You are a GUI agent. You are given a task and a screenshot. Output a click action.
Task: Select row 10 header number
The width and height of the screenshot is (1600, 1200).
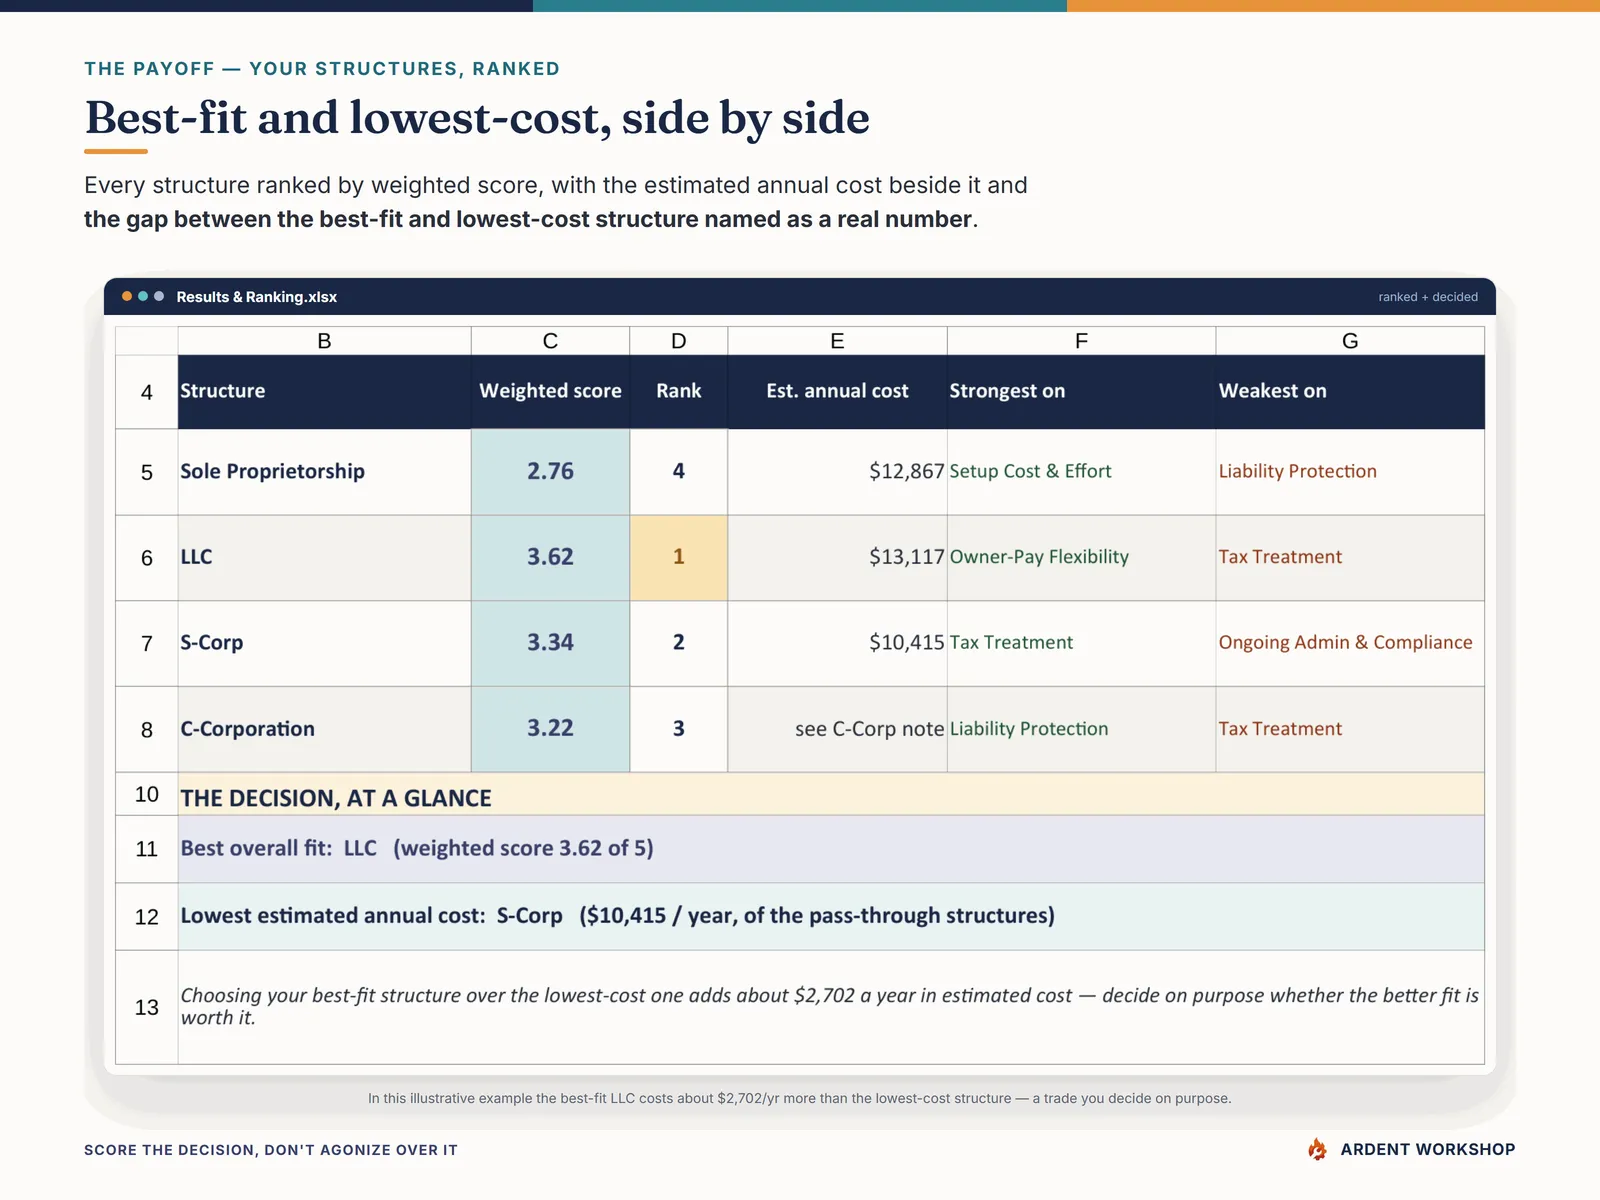point(147,794)
